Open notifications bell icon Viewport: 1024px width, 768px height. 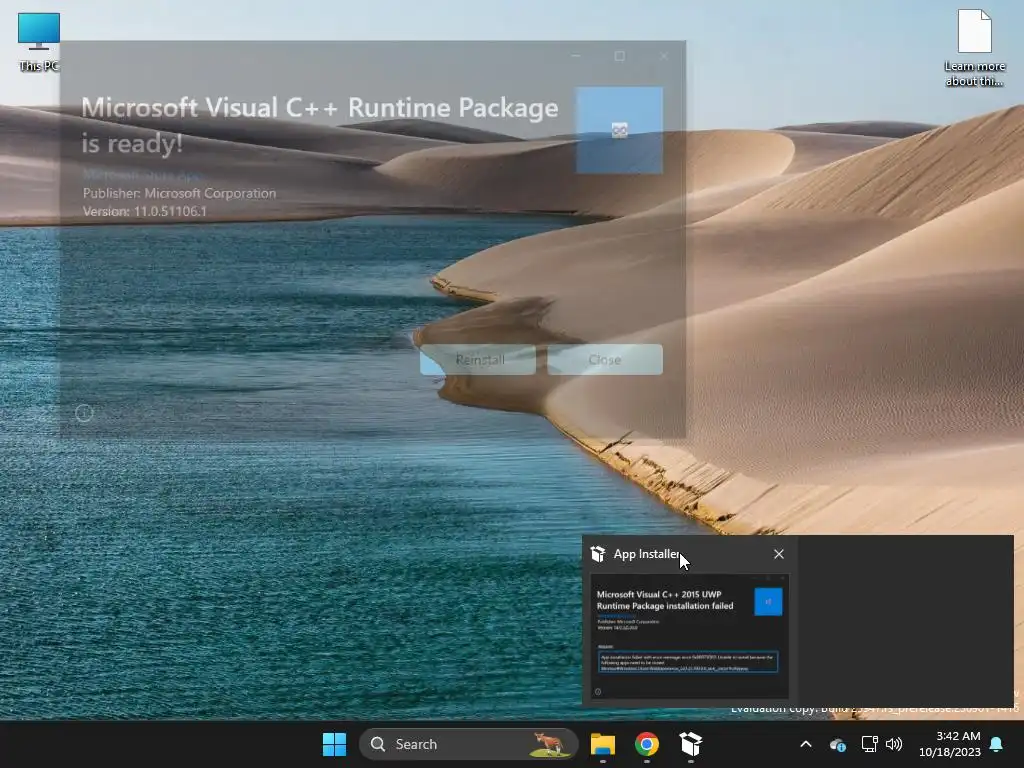coord(997,744)
